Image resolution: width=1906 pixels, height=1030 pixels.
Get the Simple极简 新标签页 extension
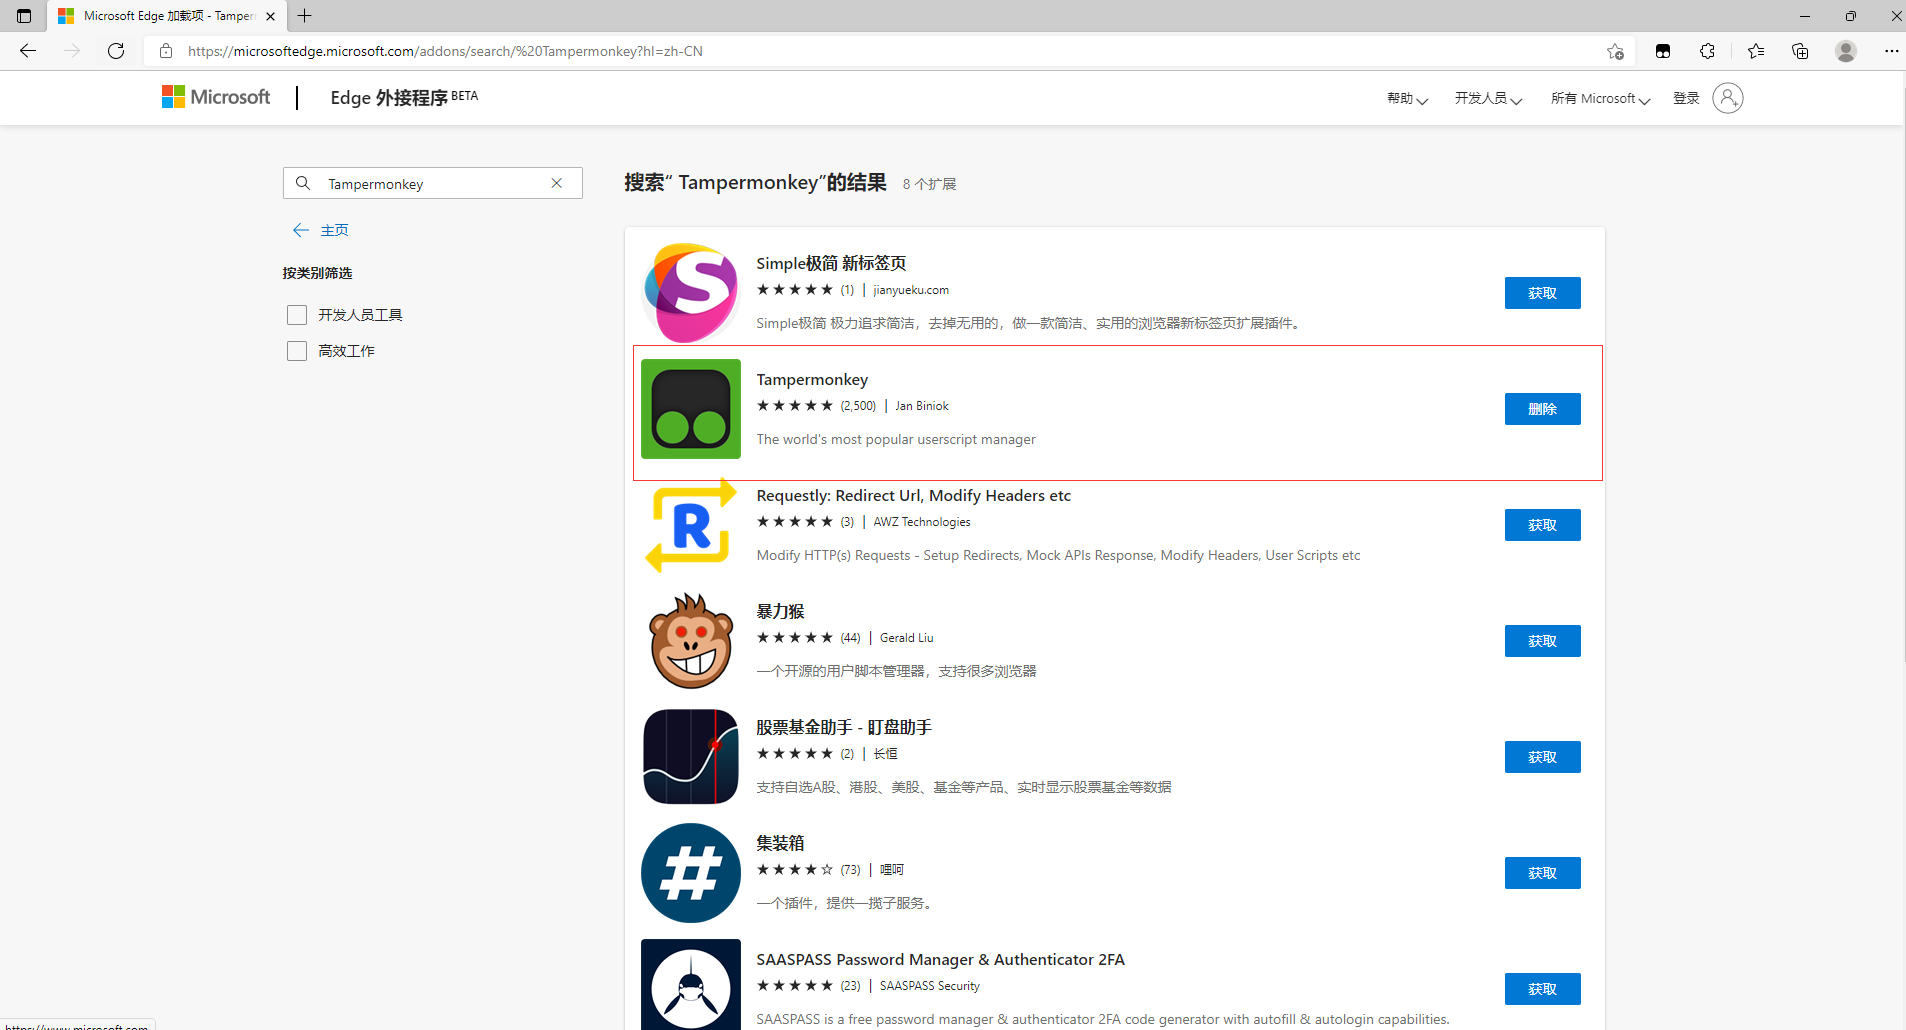[x=1542, y=293]
